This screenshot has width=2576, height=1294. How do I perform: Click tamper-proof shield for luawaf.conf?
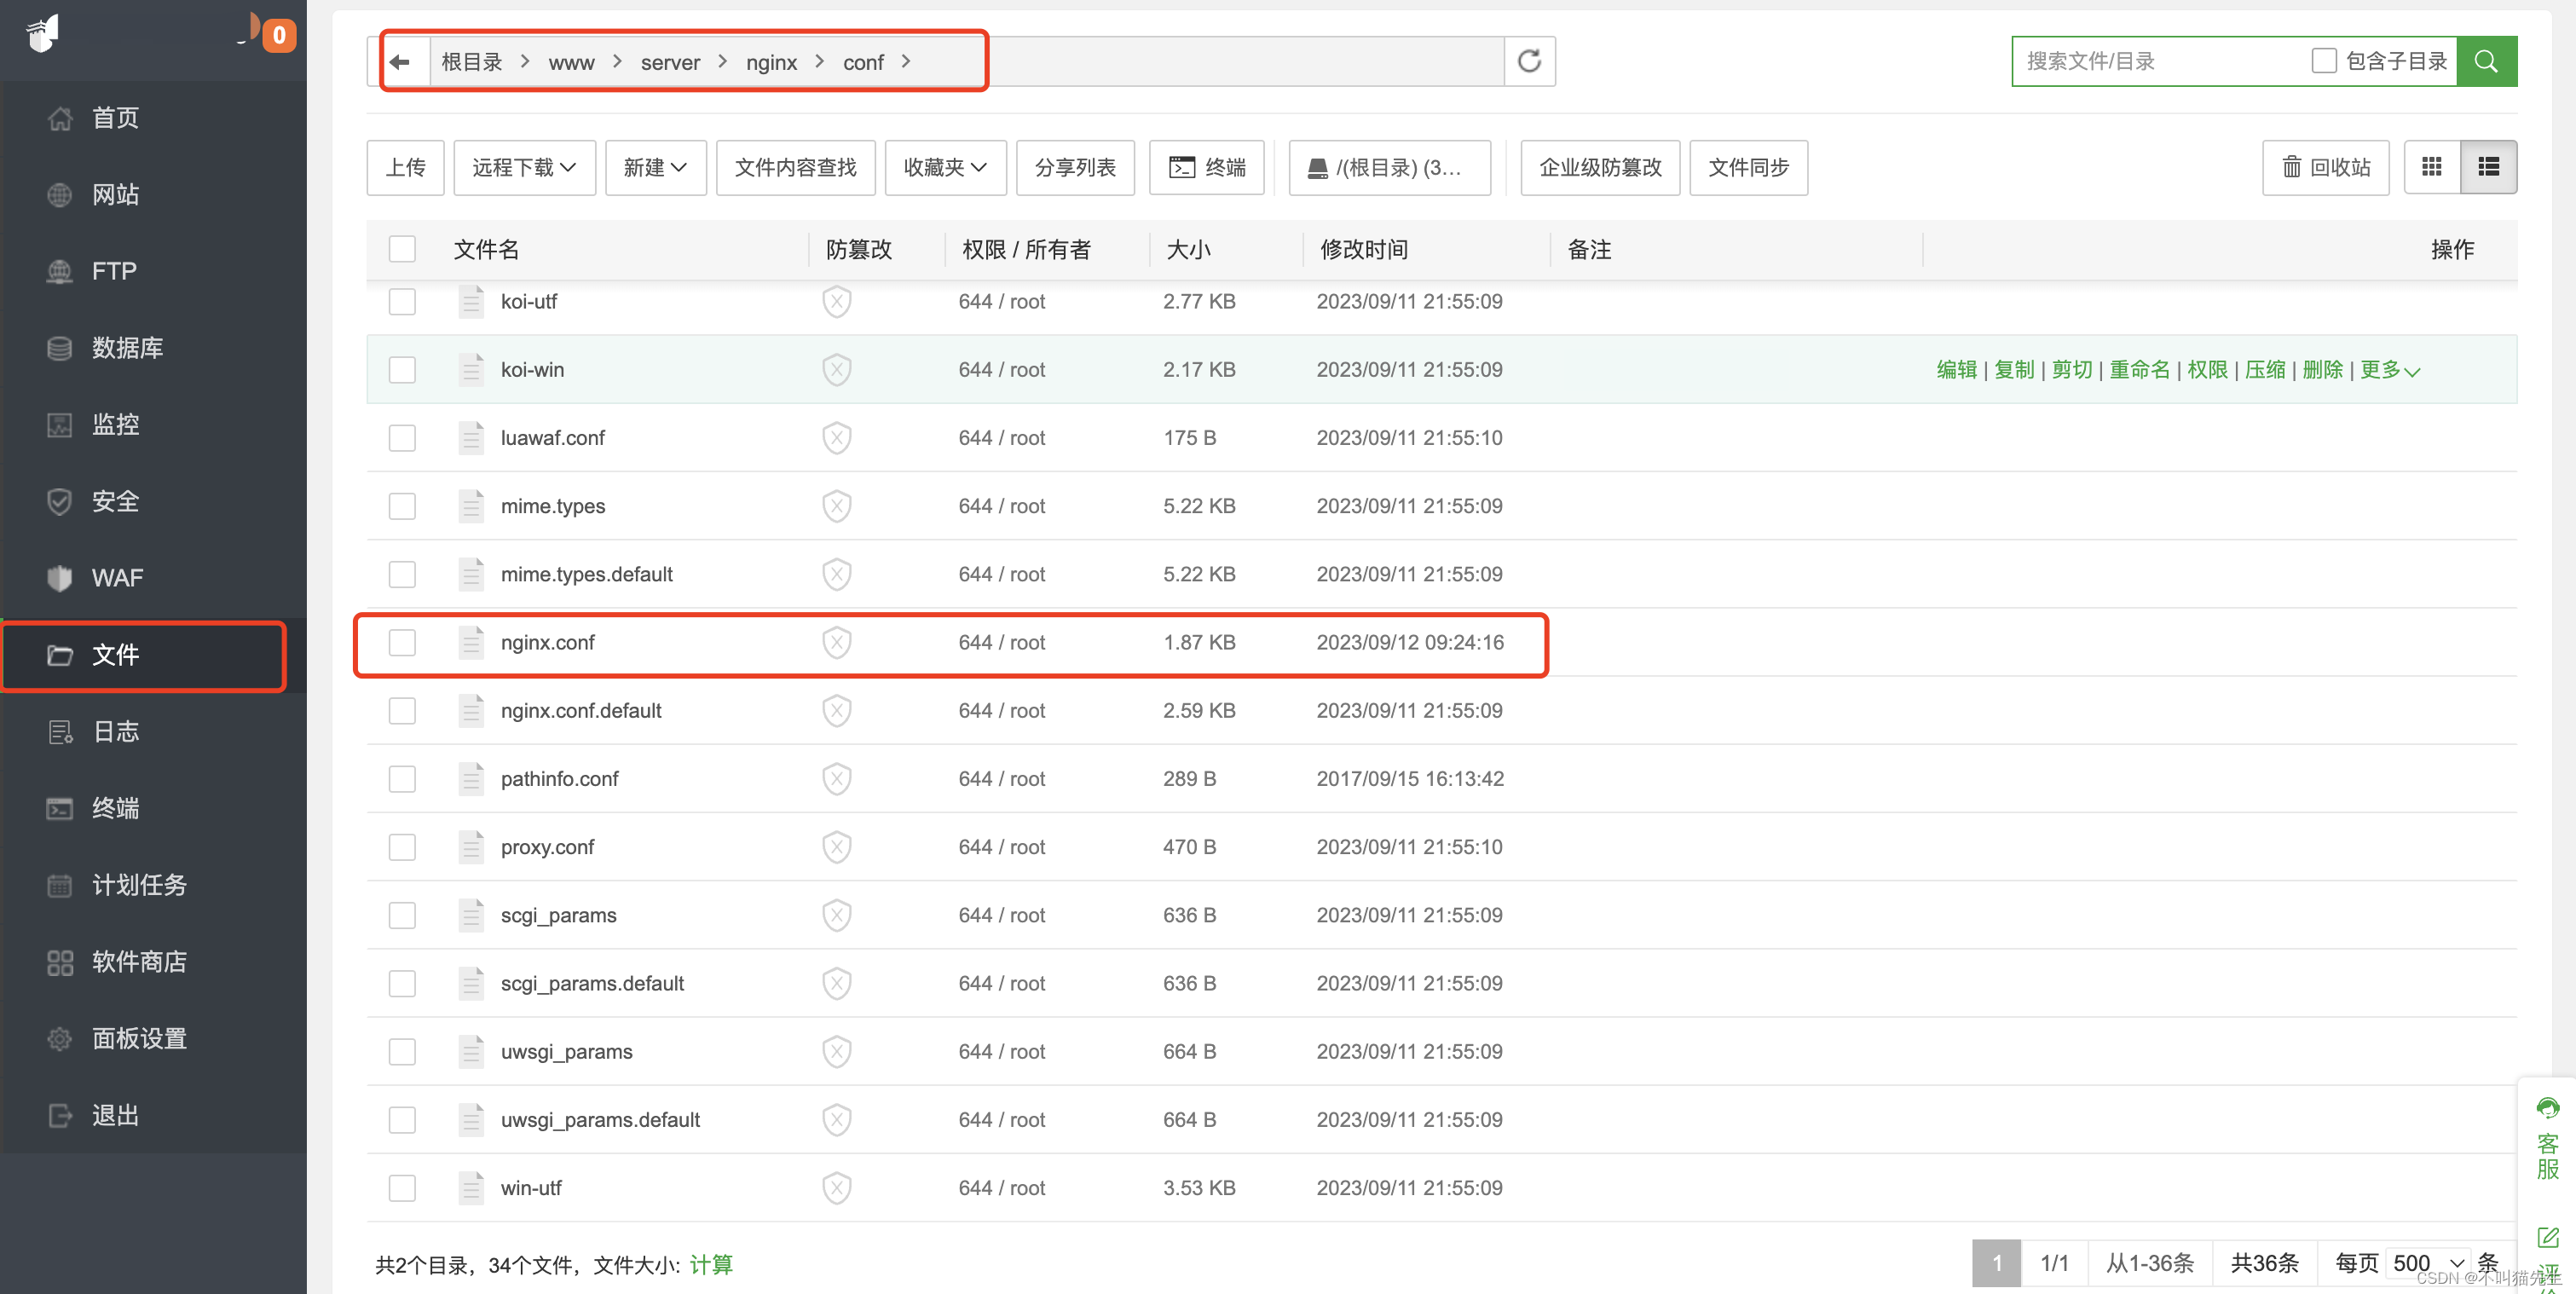[x=837, y=438]
